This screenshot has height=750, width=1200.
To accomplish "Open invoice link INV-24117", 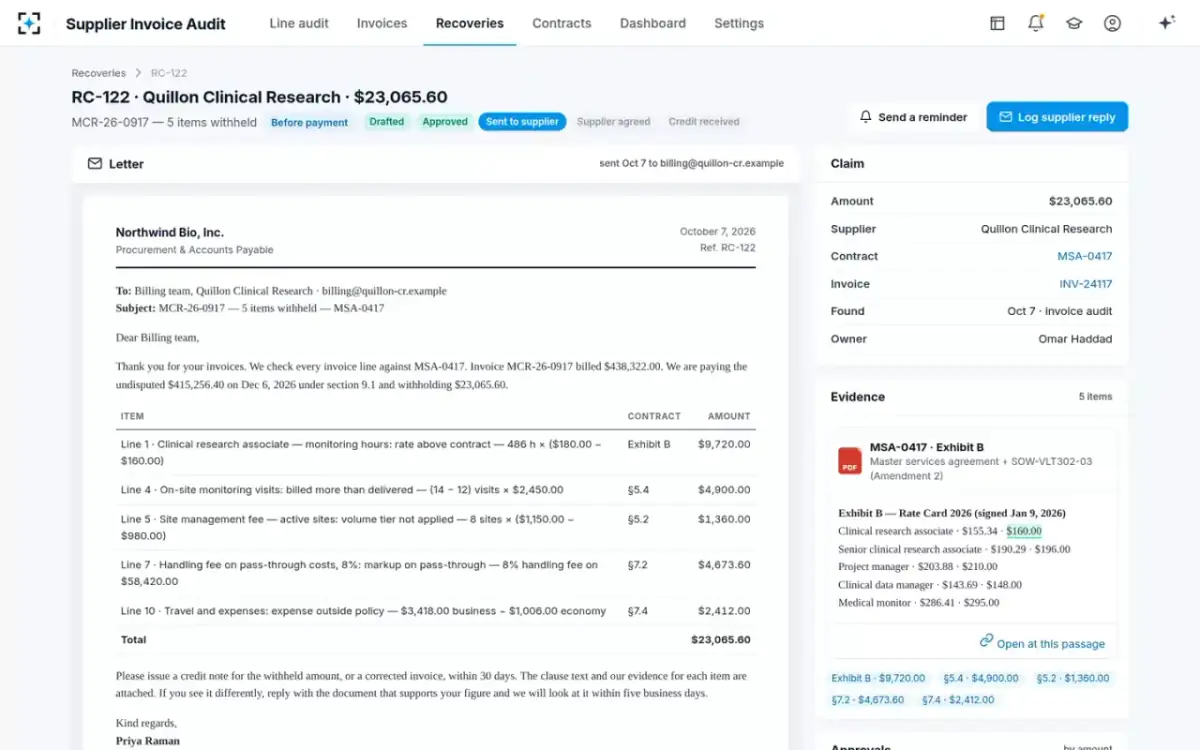I will coord(1086,284).
